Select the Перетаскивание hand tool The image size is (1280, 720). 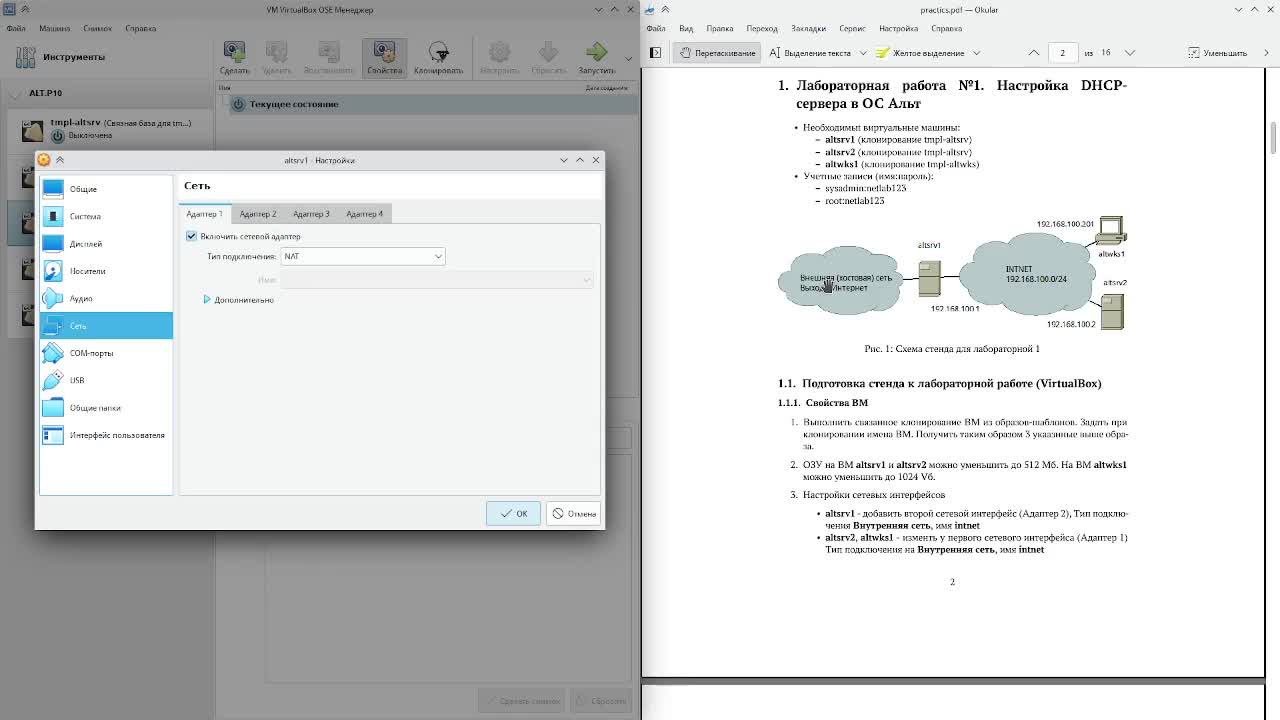pyautogui.click(x=718, y=53)
